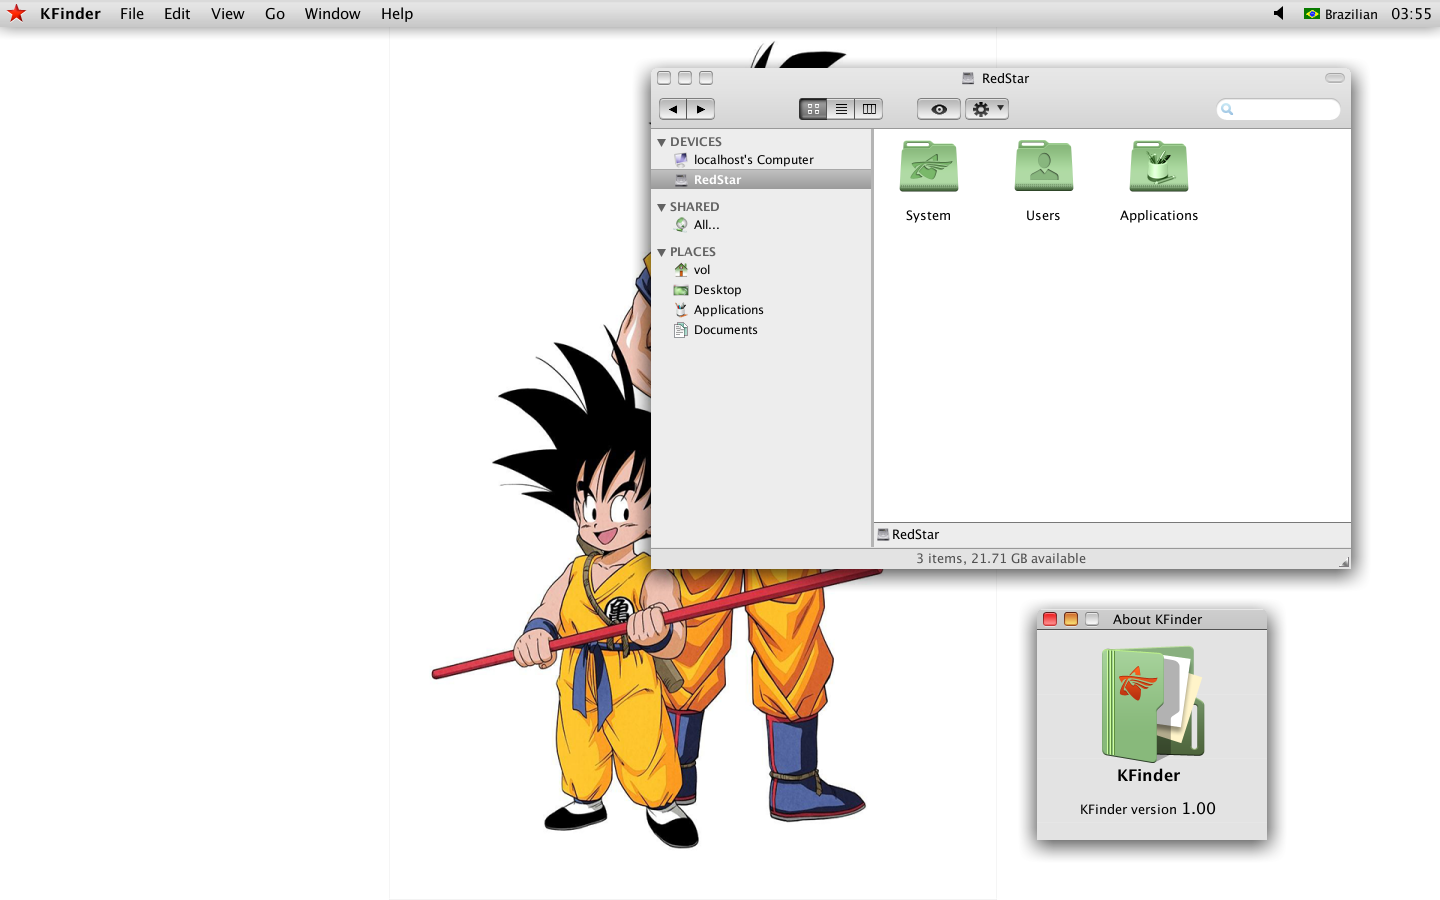Click the About KFinder title bar
The image size is (1440, 900).
1152,620
